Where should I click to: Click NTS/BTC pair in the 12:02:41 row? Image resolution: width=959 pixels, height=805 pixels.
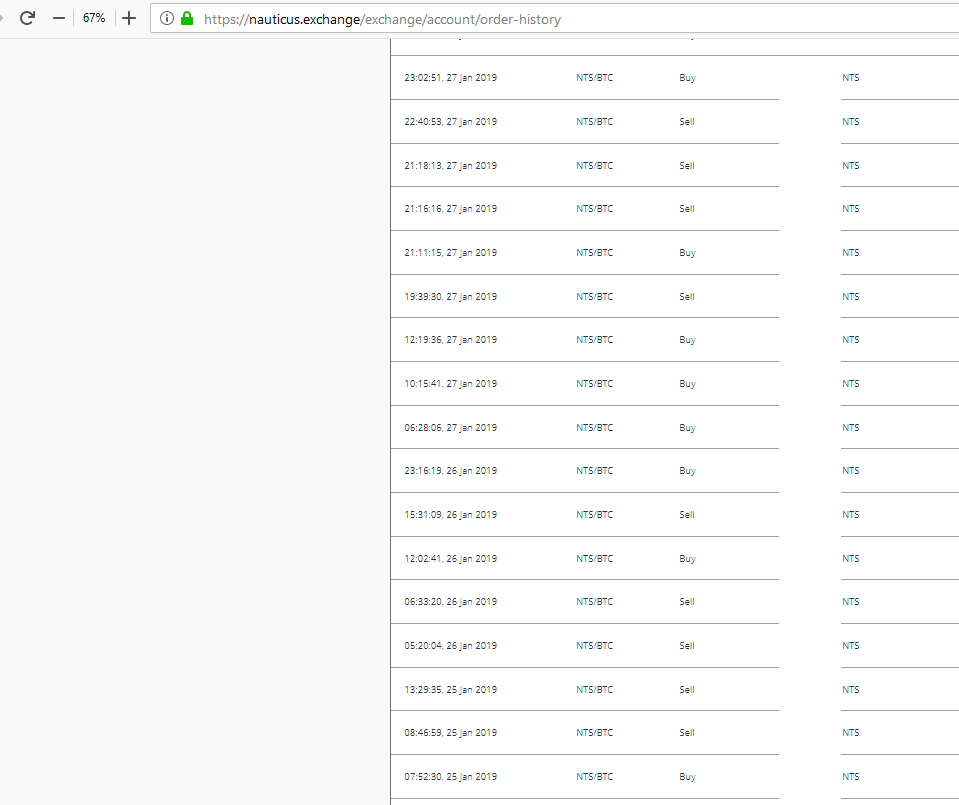(x=594, y=558)
